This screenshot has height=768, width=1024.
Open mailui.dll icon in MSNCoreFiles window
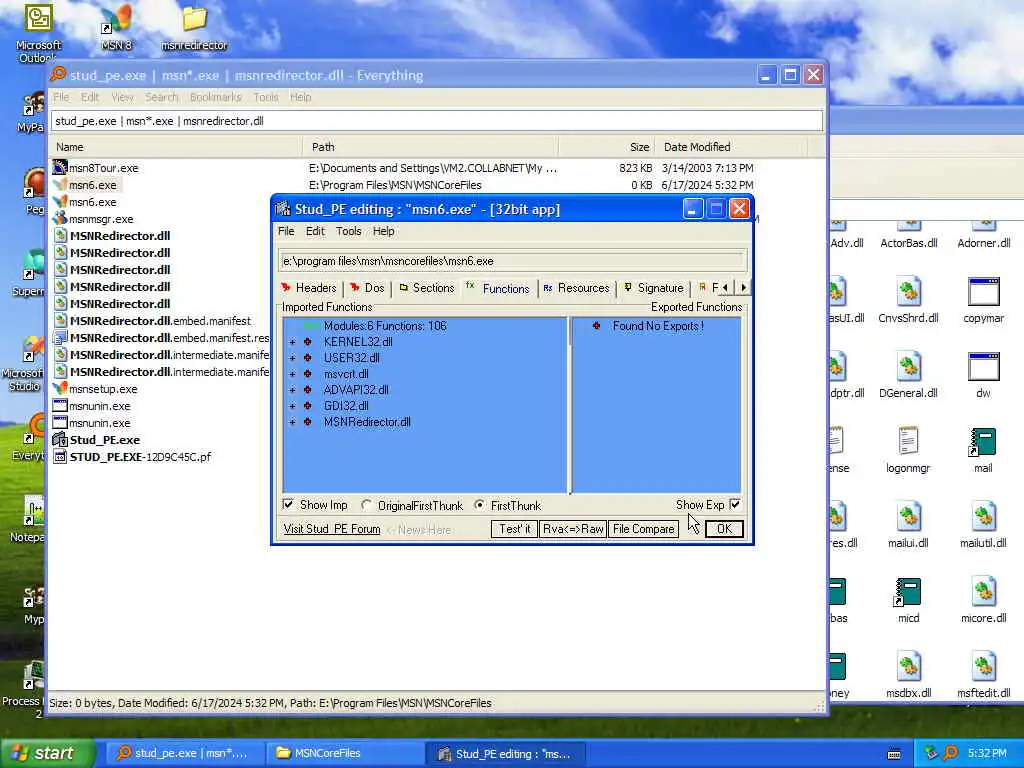[908, 517]
